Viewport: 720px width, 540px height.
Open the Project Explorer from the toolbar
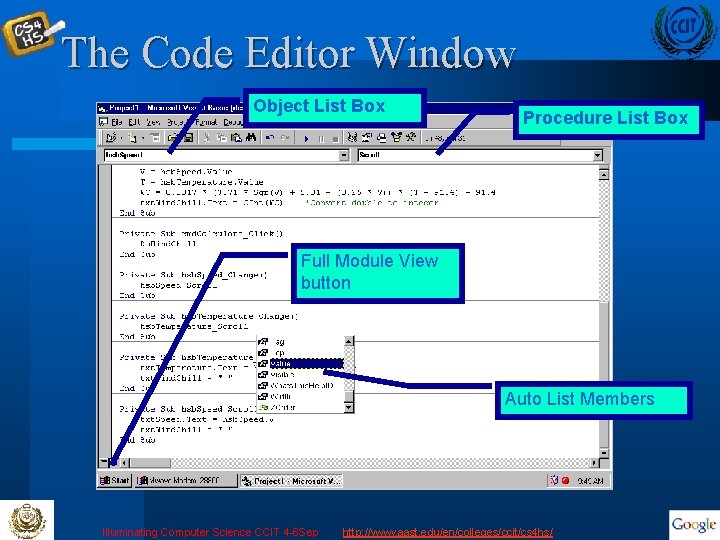pyautogui.click(x=353, y=137)
